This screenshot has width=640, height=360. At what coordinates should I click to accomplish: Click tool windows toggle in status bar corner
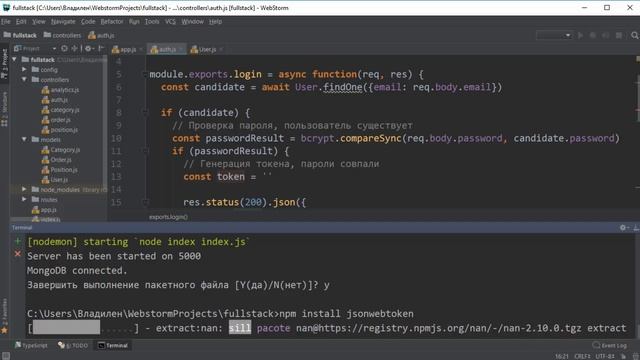[x=5, y=356]
